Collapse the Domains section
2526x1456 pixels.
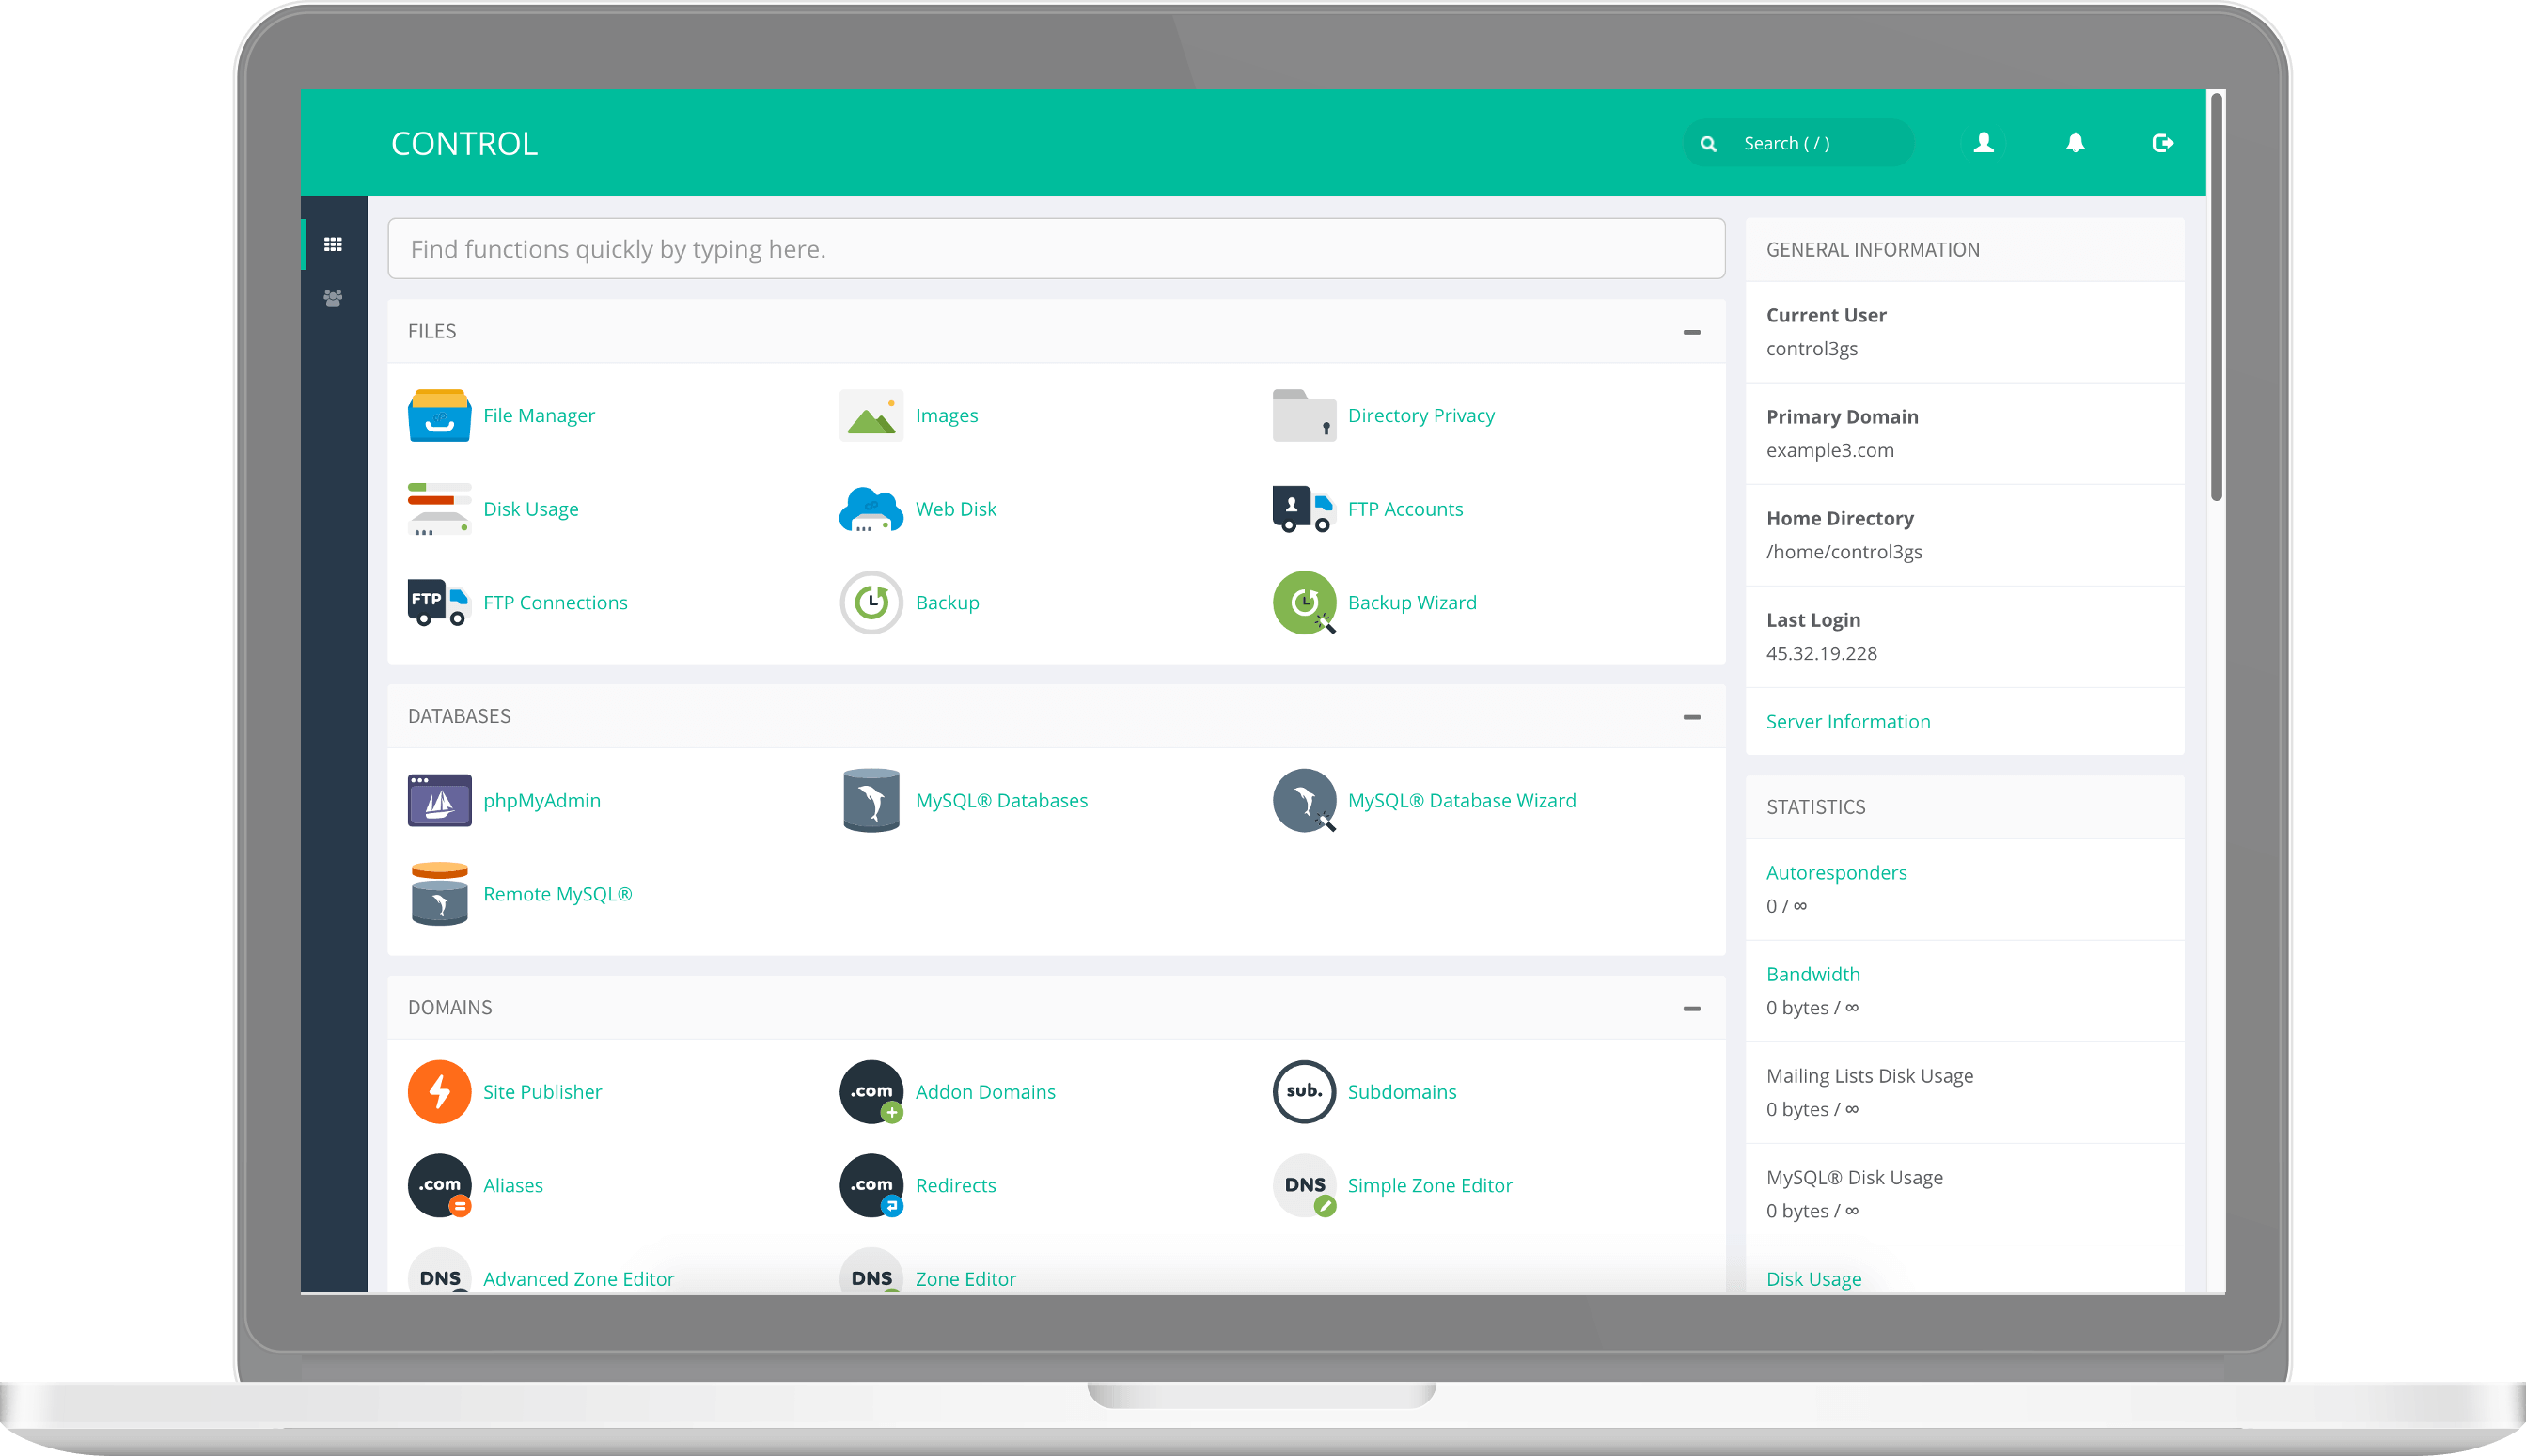[1691, 1009]
